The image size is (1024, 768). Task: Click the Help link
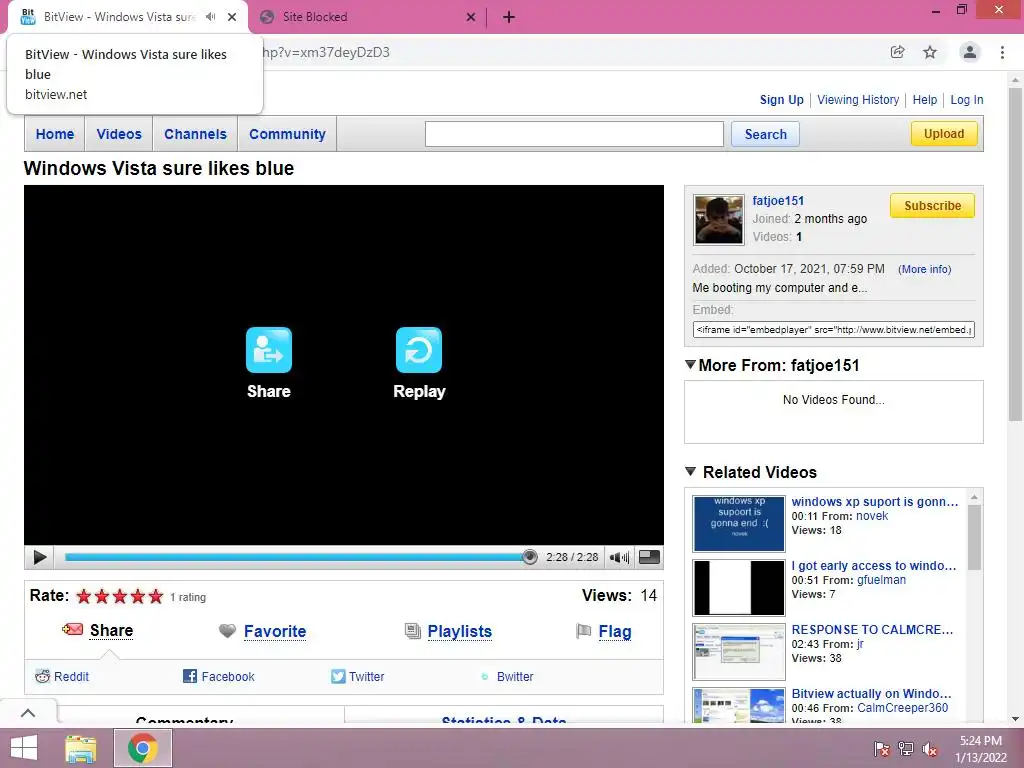[x=924, y=100]
